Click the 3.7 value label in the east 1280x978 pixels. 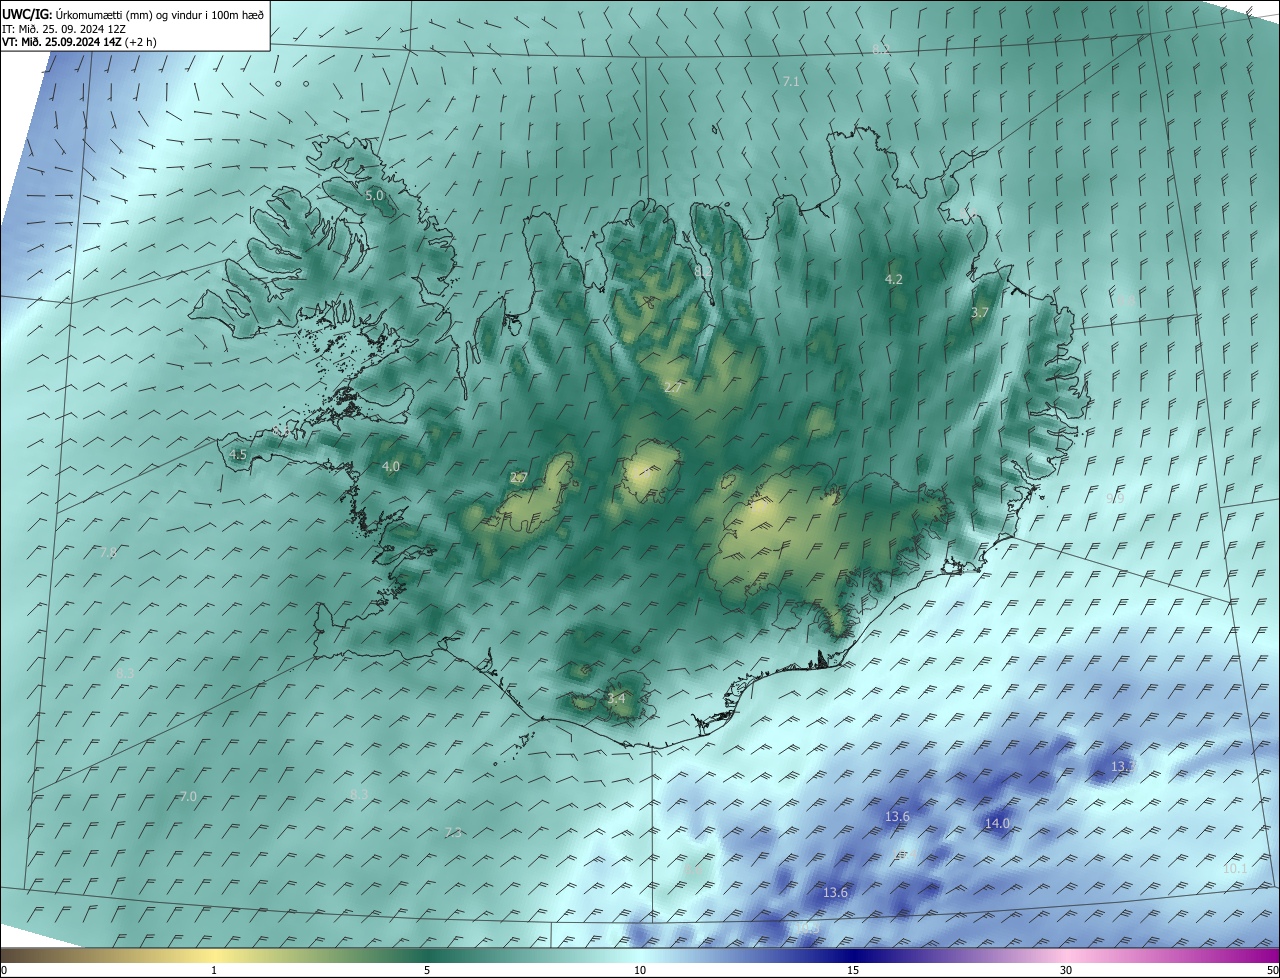(x=980, y=312)
